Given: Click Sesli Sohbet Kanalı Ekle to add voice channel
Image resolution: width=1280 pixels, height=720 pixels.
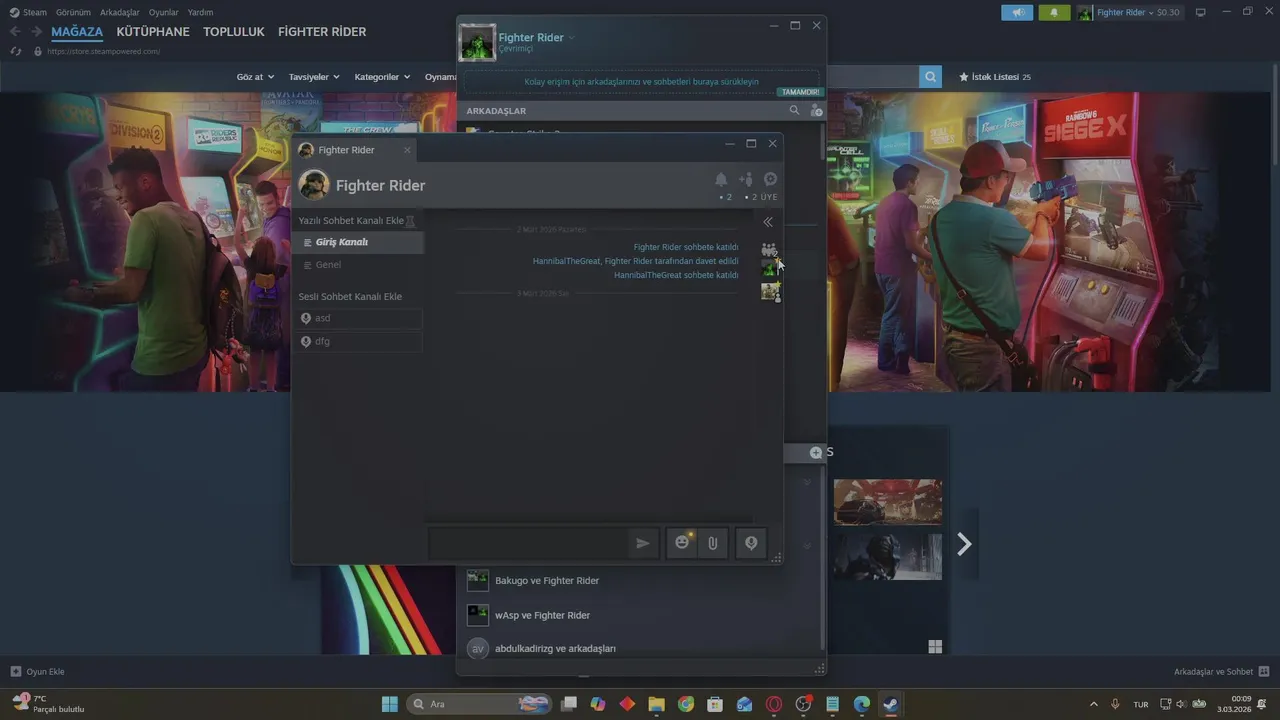Looking at the screenshot, I should [x=350, y=297].
